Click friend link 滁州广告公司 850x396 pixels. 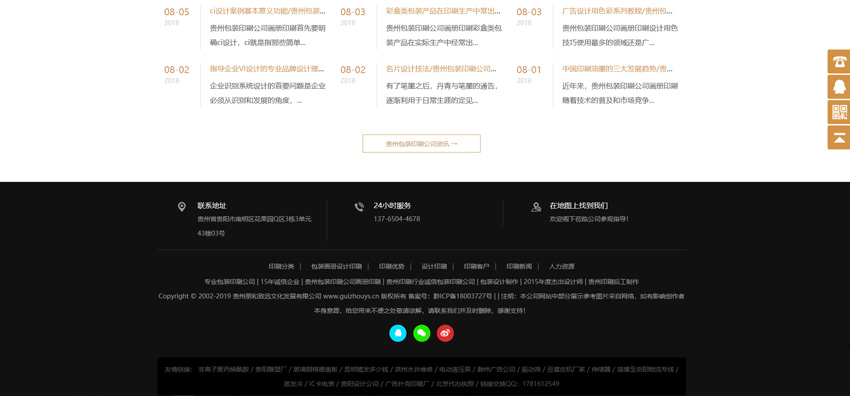click(x=496, y=369)
